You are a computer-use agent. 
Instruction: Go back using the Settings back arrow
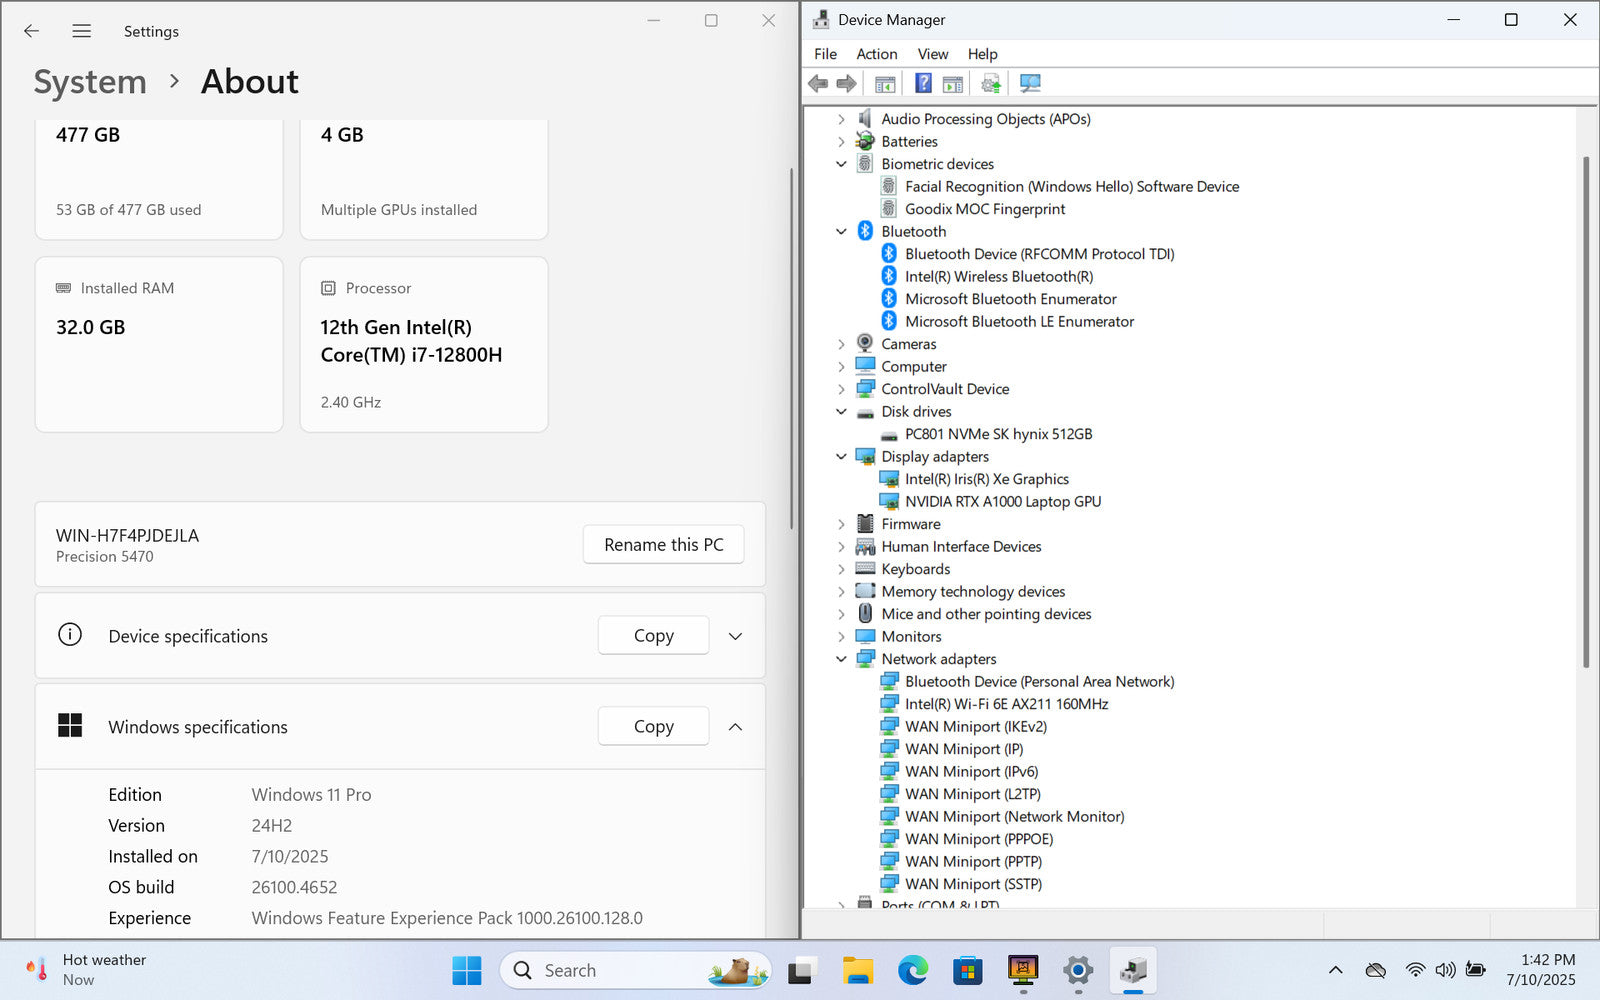tap(32, 31)
